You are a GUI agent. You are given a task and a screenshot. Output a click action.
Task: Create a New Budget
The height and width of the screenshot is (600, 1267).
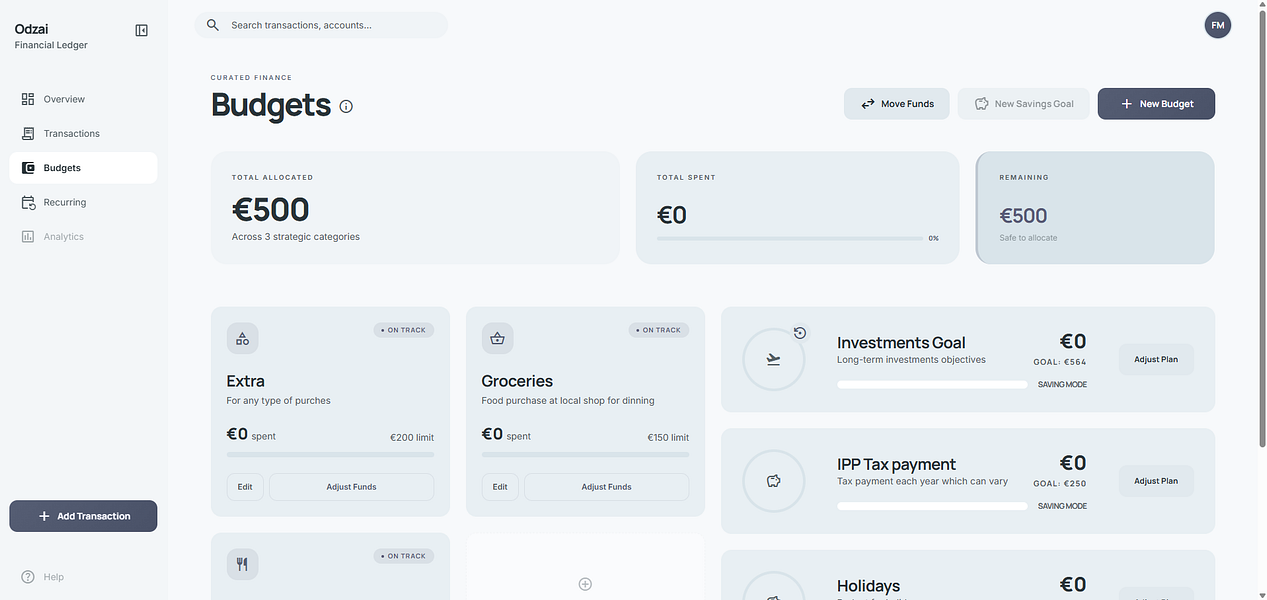(x=1156, y=104)
